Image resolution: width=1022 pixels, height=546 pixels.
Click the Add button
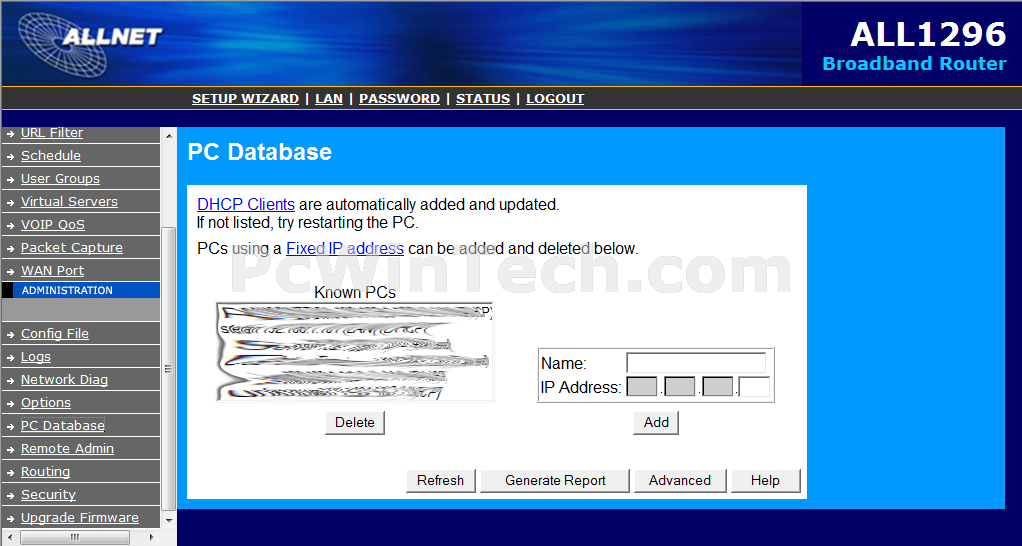656,422
